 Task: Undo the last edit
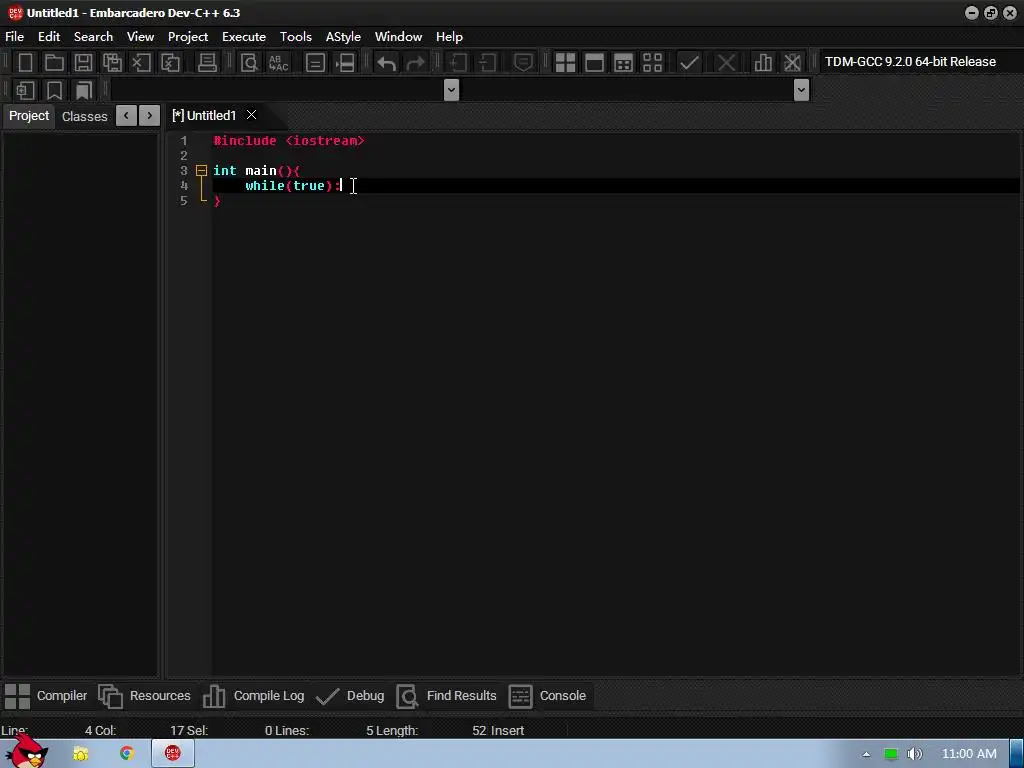(386, 63)
